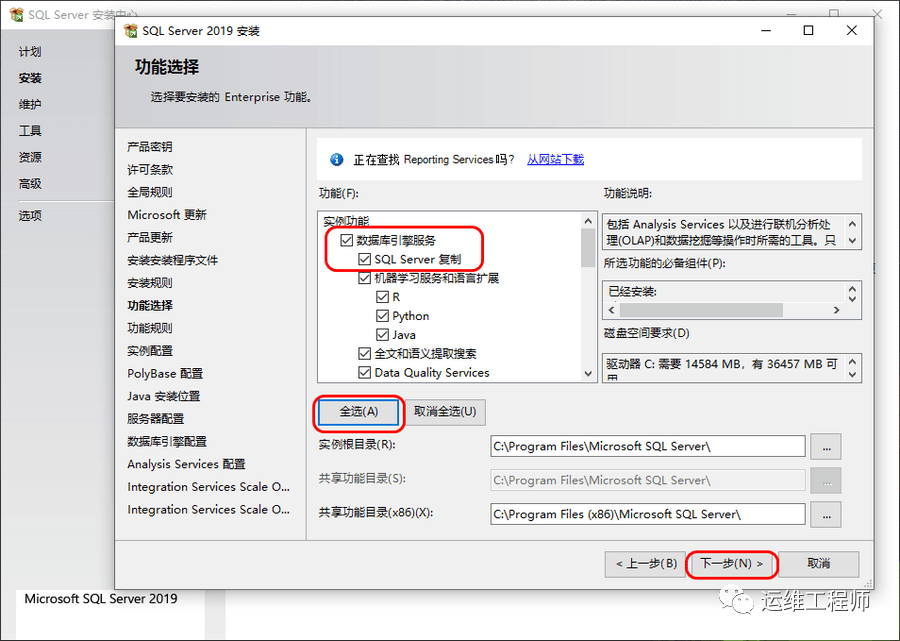Click the 实例根目录 path field
The image size is (900, 641).
[x=647, y=446]
